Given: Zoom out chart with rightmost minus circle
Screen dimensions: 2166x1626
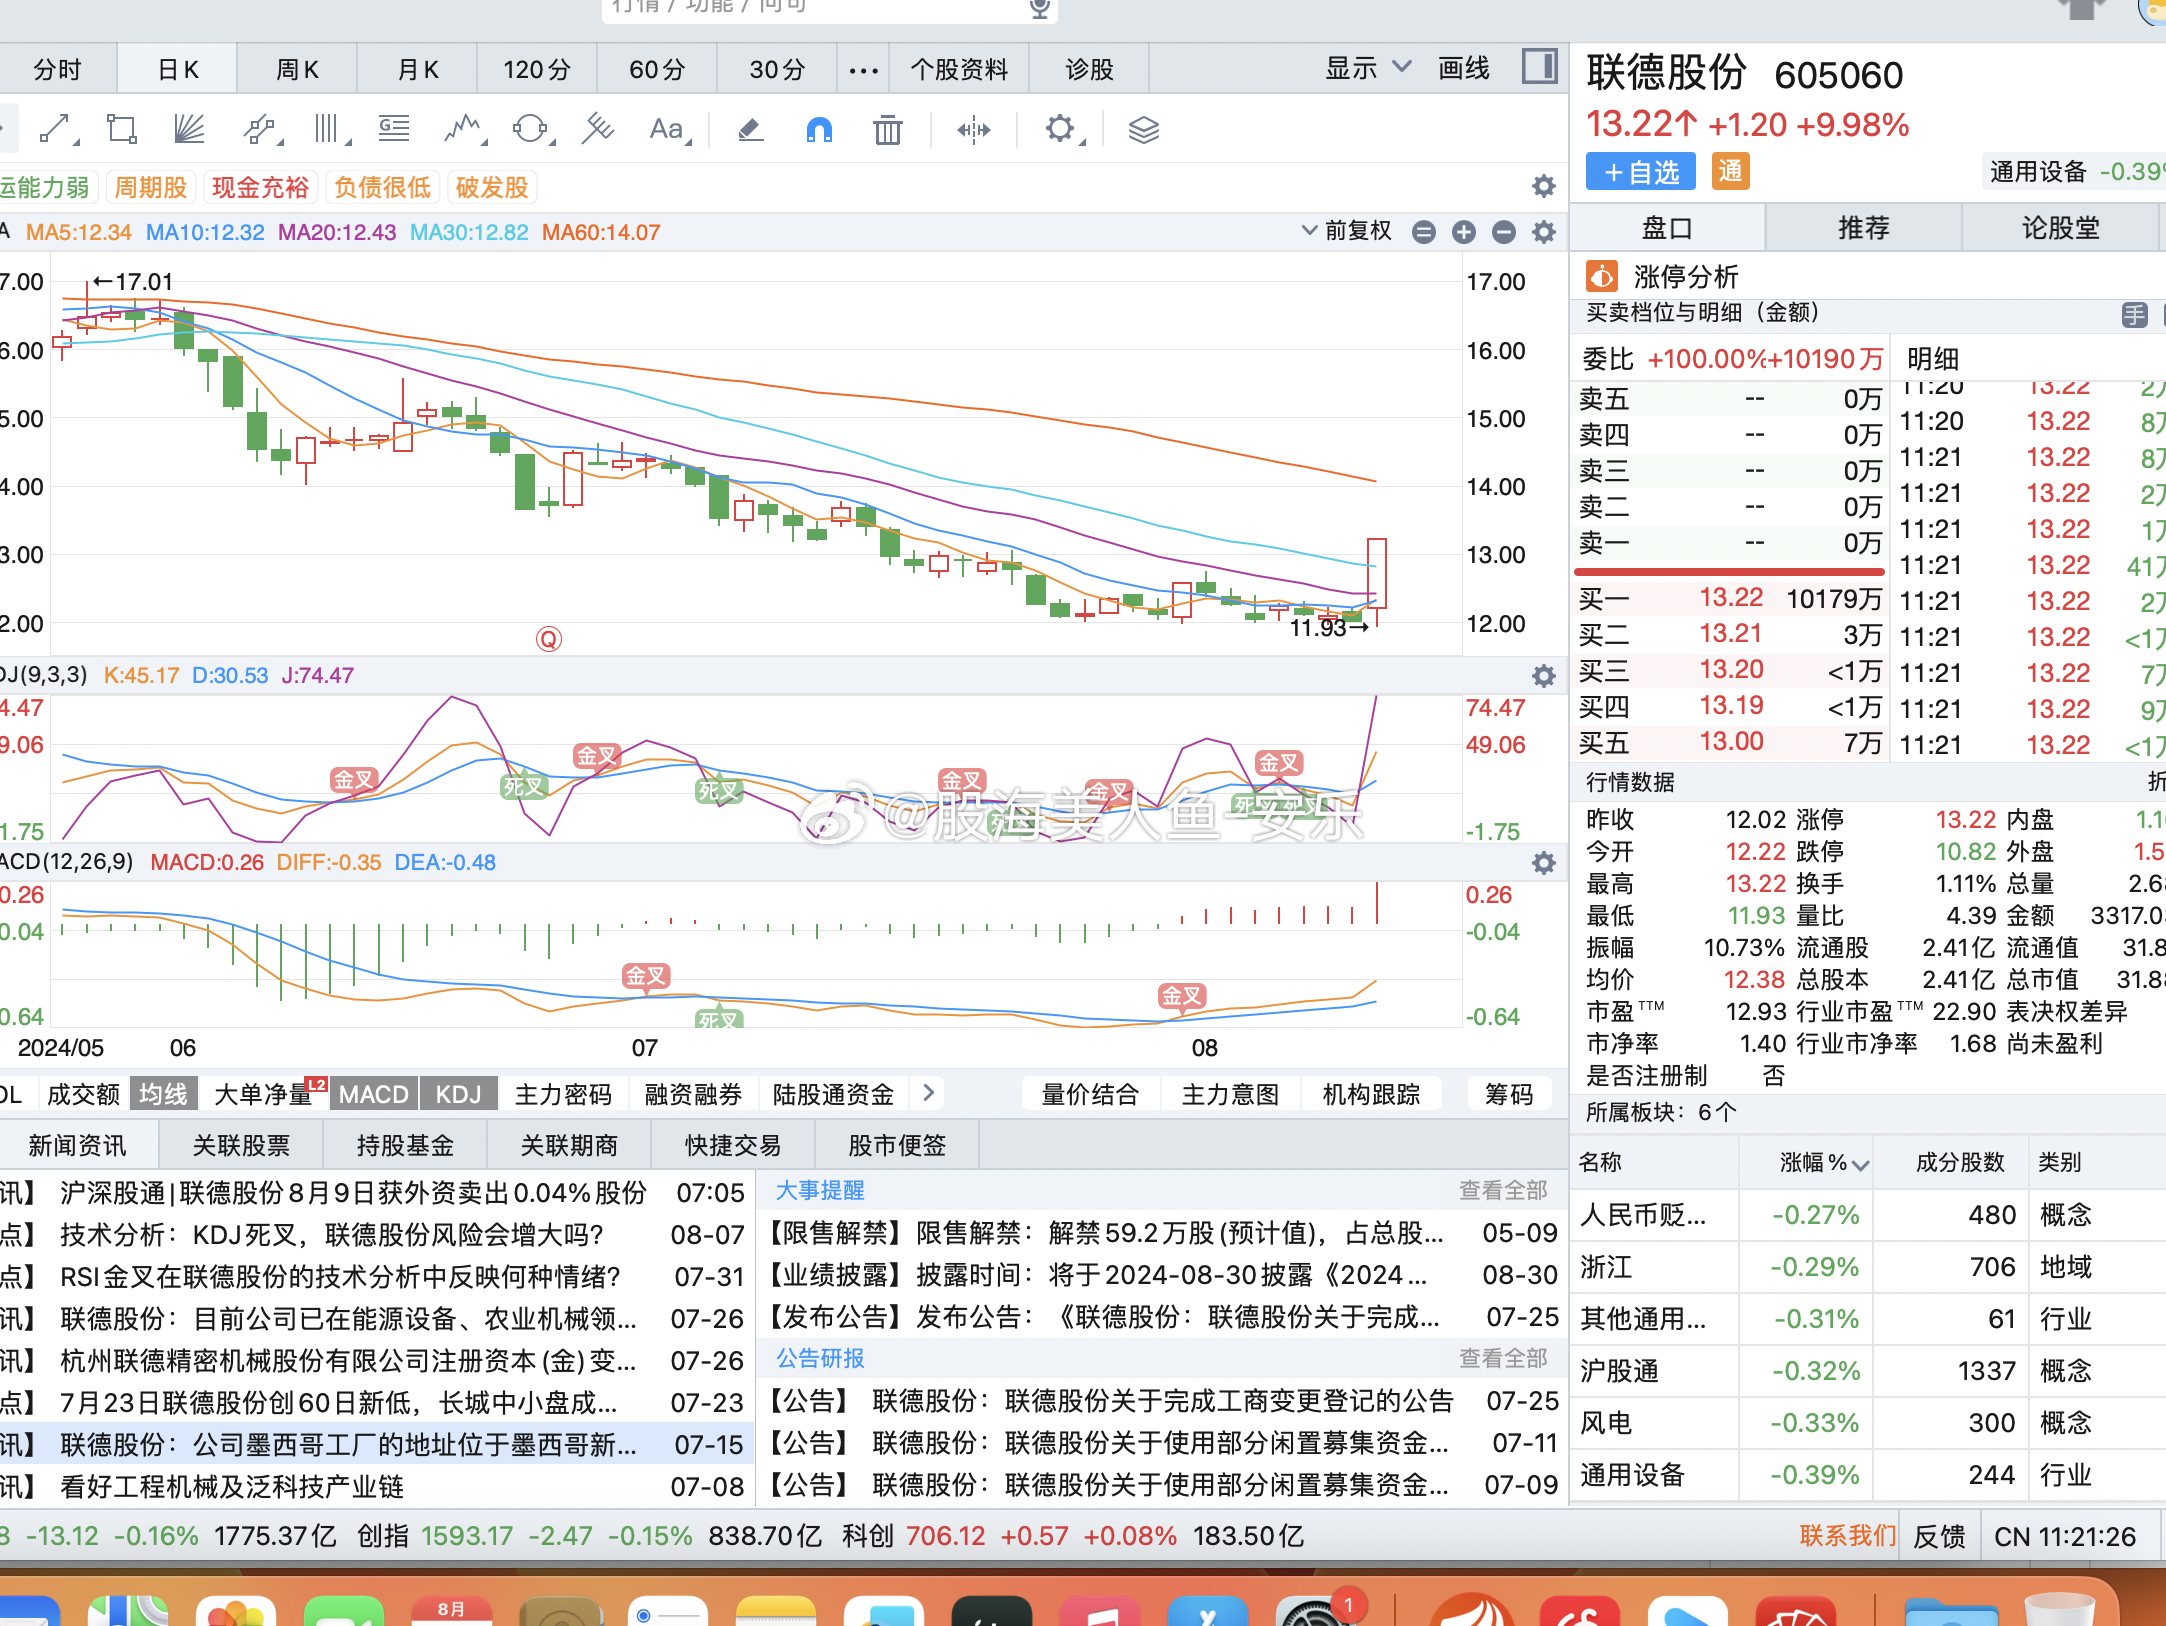Looking at the screenshot, I should 1504,232.
